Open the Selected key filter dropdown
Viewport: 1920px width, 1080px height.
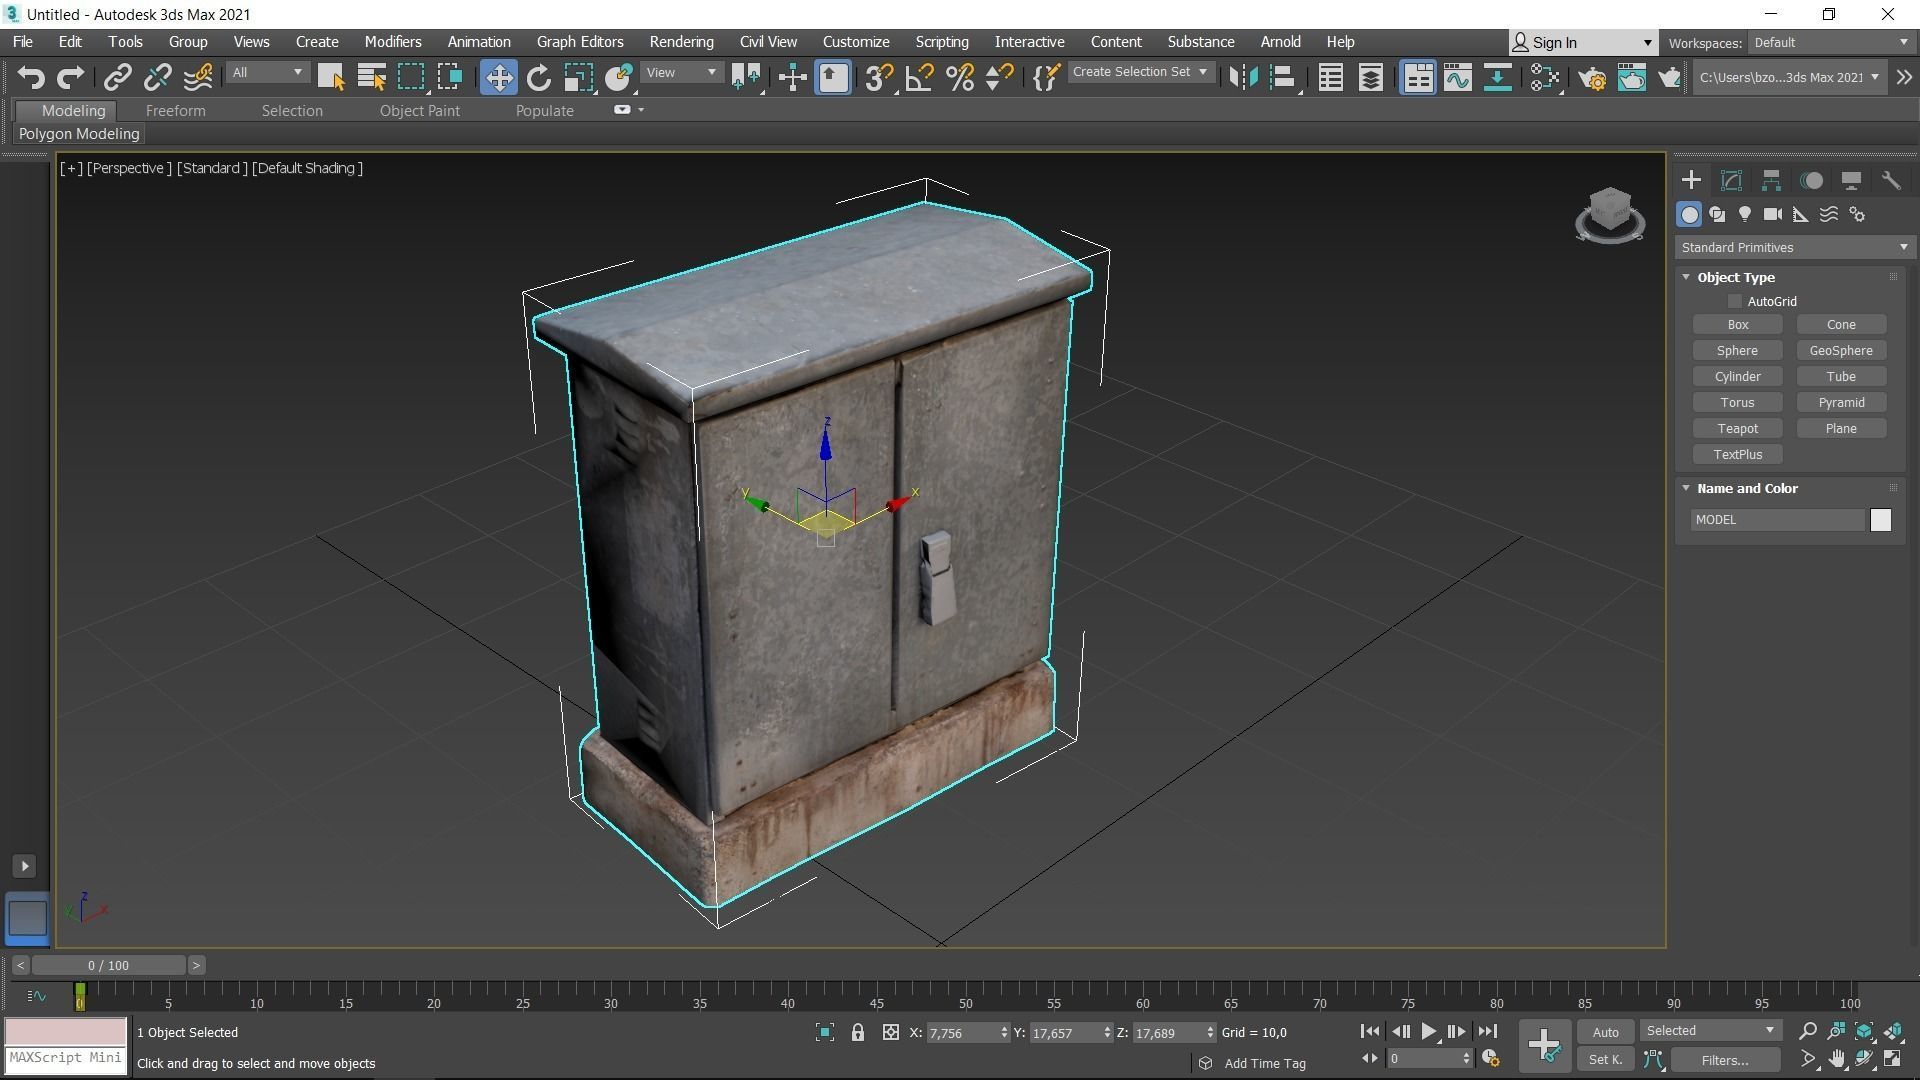pos(1710,1031)
